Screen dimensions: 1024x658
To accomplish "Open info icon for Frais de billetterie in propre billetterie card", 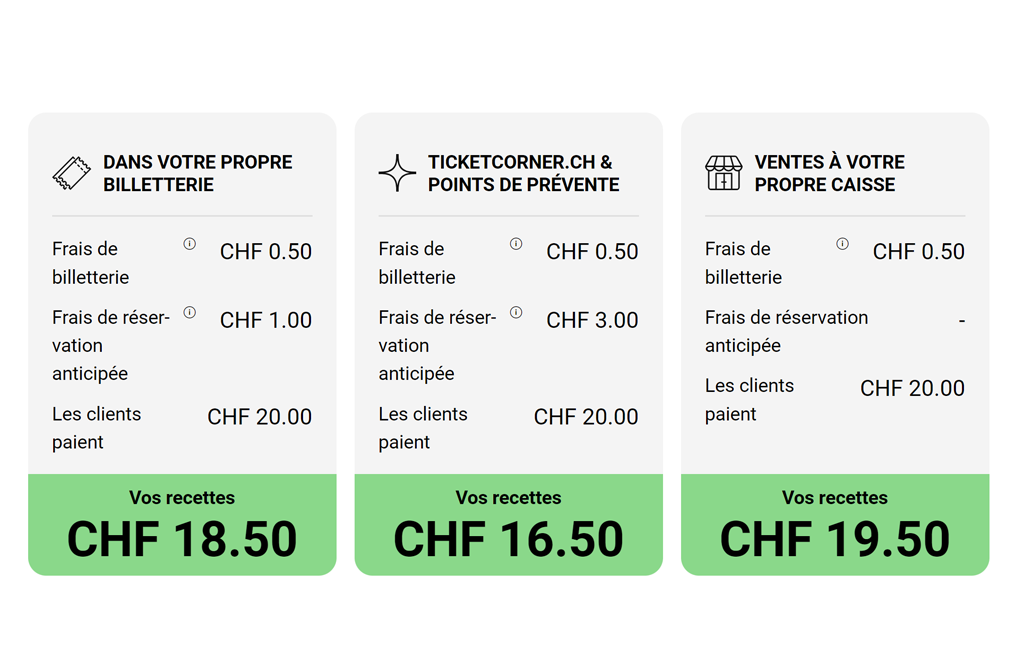I will [190, 244].
